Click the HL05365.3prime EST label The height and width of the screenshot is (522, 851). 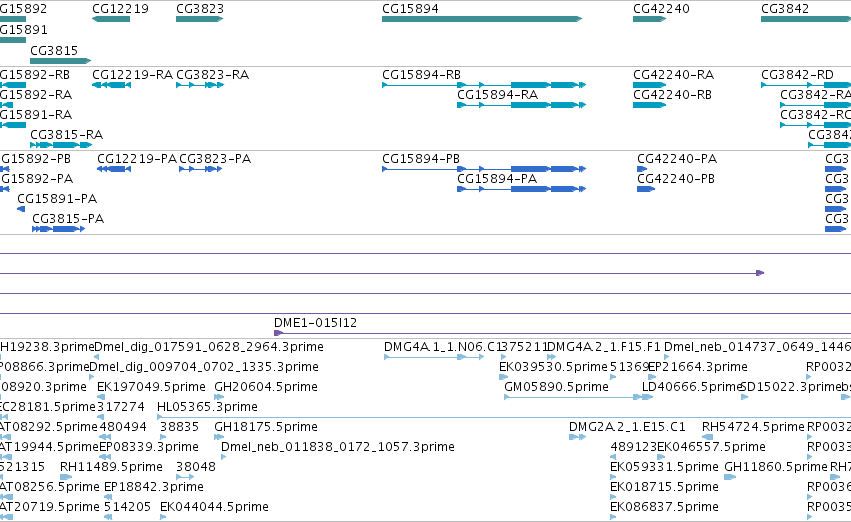207,407
